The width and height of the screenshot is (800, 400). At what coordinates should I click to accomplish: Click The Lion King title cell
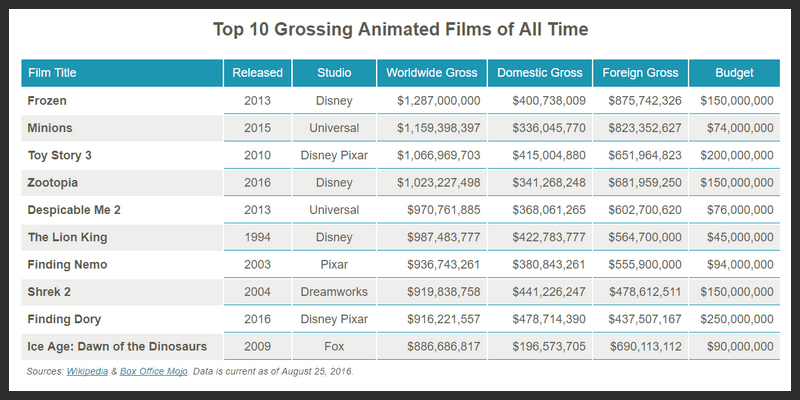pyautogui.click(x=68, y=237)
